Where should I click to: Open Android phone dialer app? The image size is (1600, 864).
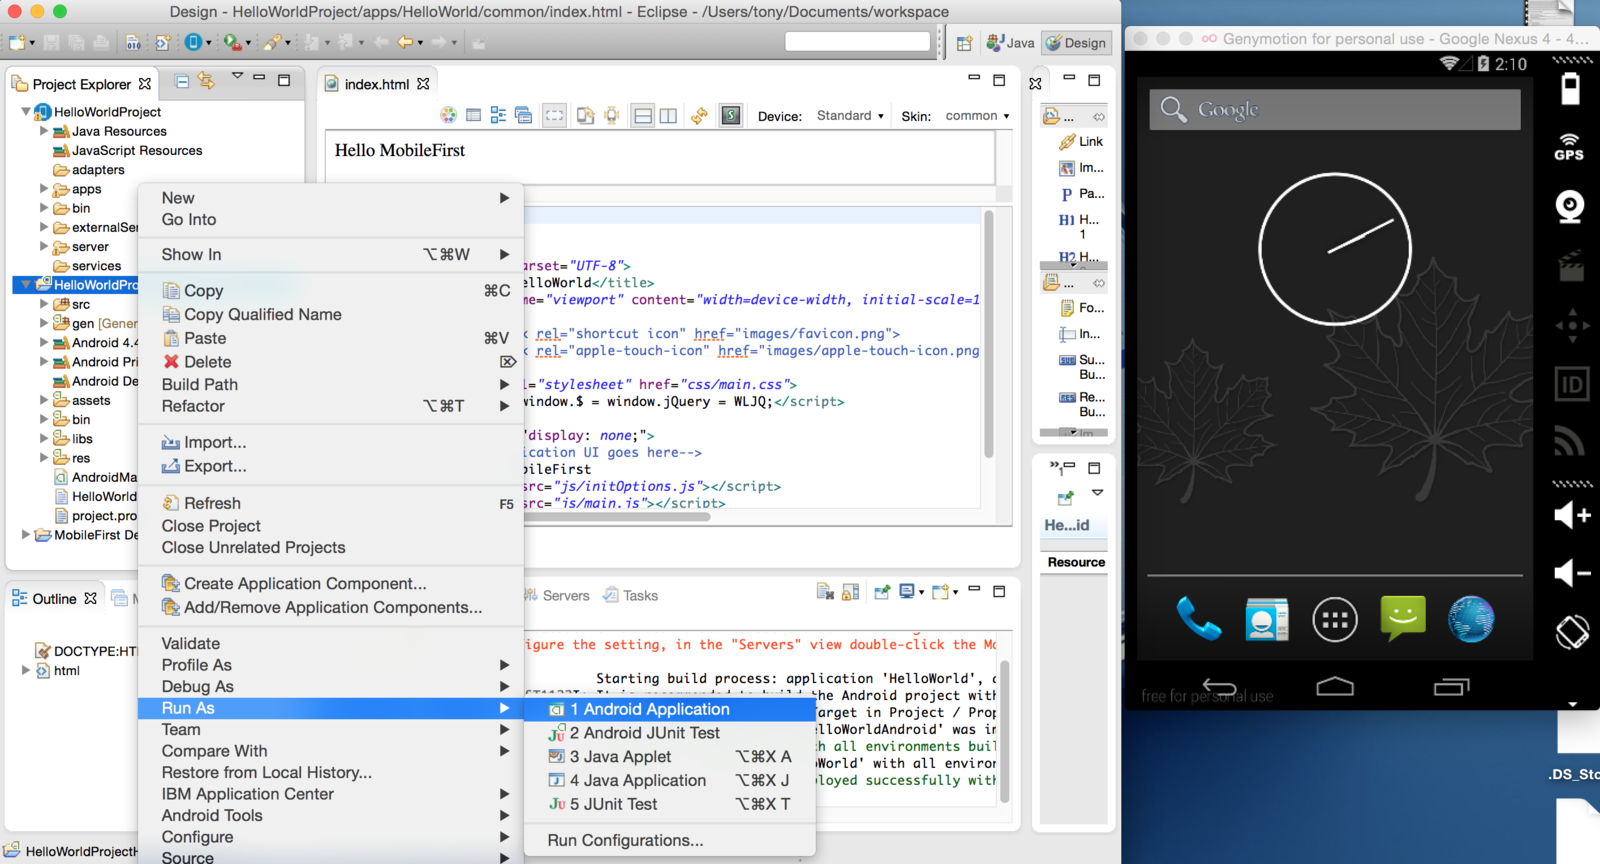click(1198, 619)
